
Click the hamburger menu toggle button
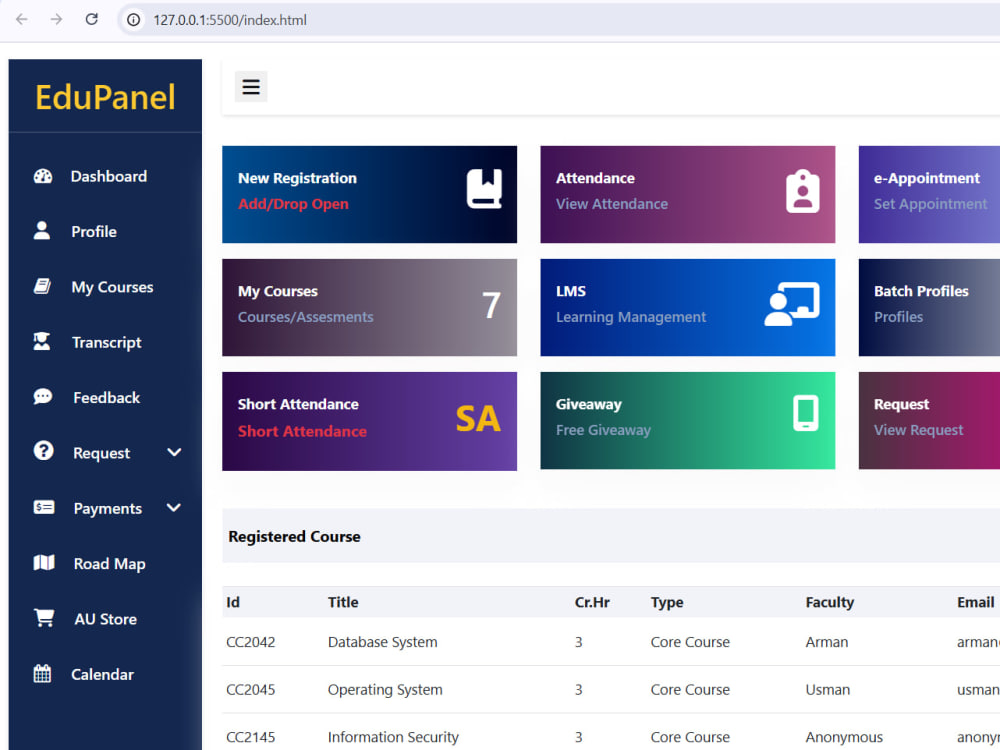coord(251,86)
